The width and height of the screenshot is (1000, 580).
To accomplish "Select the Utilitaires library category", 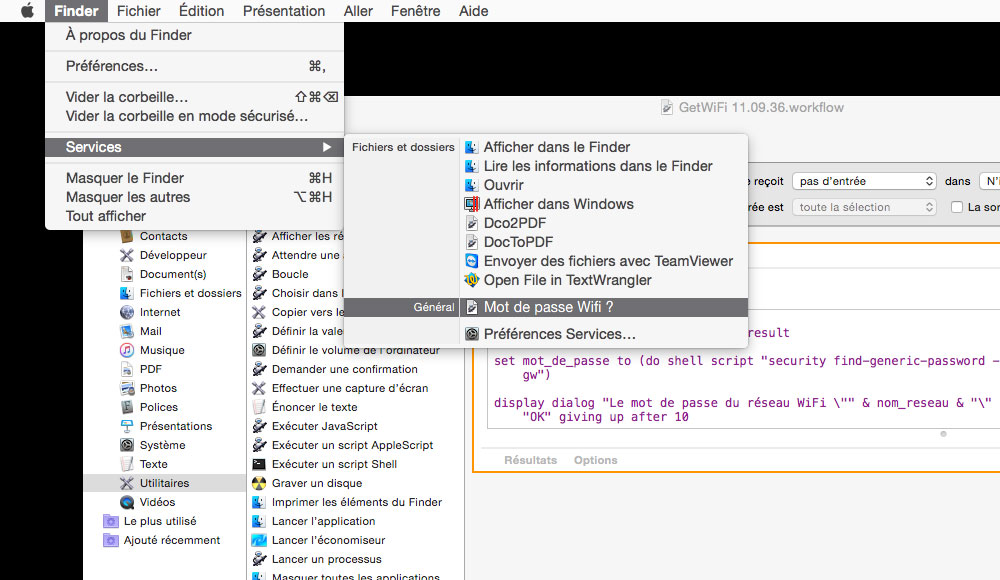I will [x=165, y=483].
